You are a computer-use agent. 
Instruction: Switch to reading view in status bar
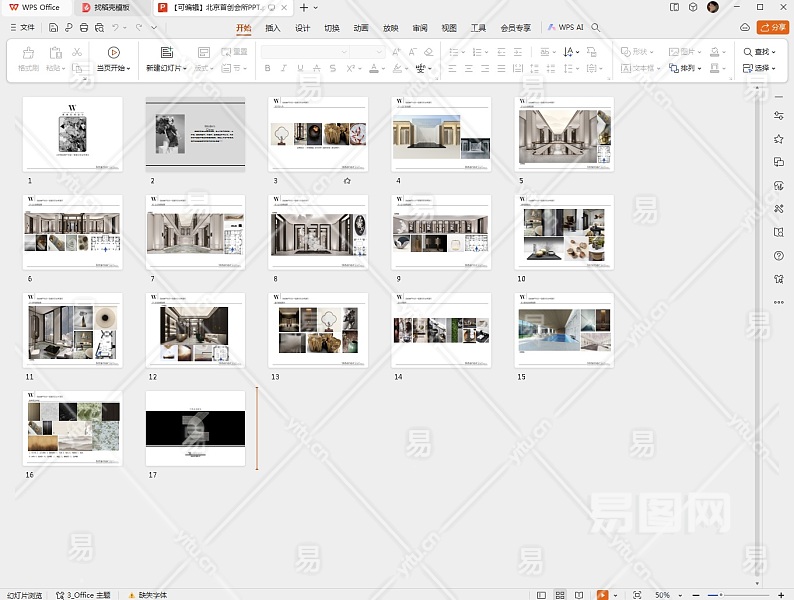click(x=579, y=594)
